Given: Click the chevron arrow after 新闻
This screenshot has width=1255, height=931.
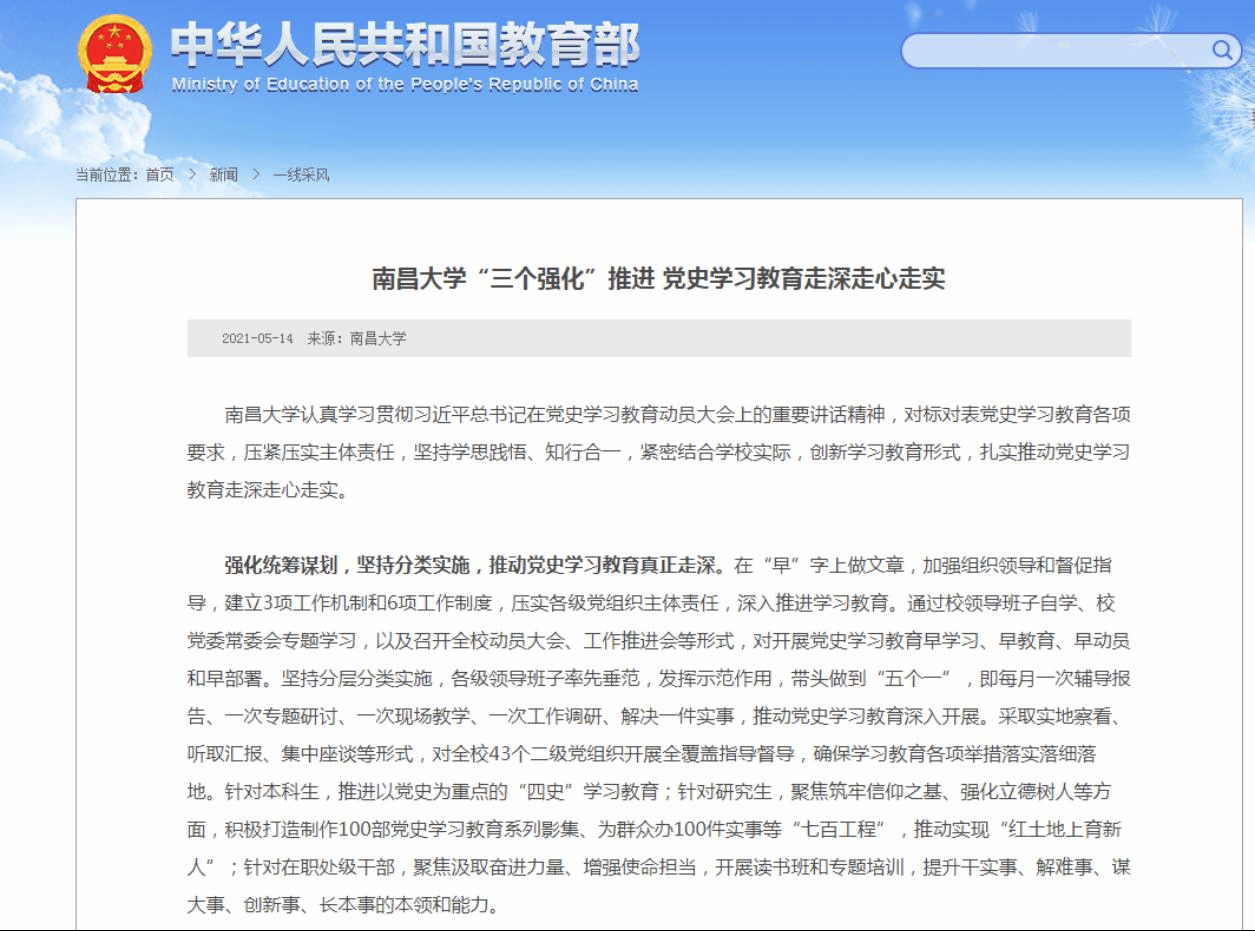Looking at the screenshot, I should 256,175.
